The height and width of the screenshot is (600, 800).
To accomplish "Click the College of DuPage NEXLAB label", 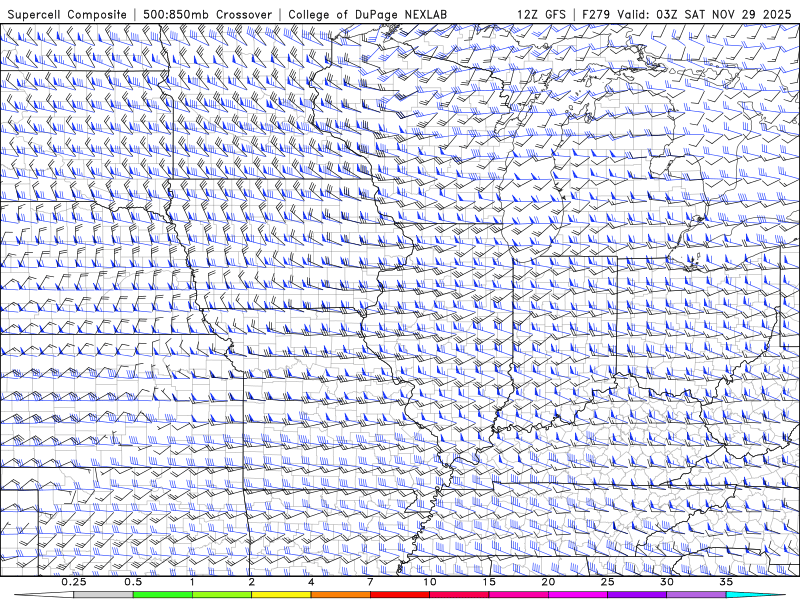I will pyautogui.click(x=367, y=15).
